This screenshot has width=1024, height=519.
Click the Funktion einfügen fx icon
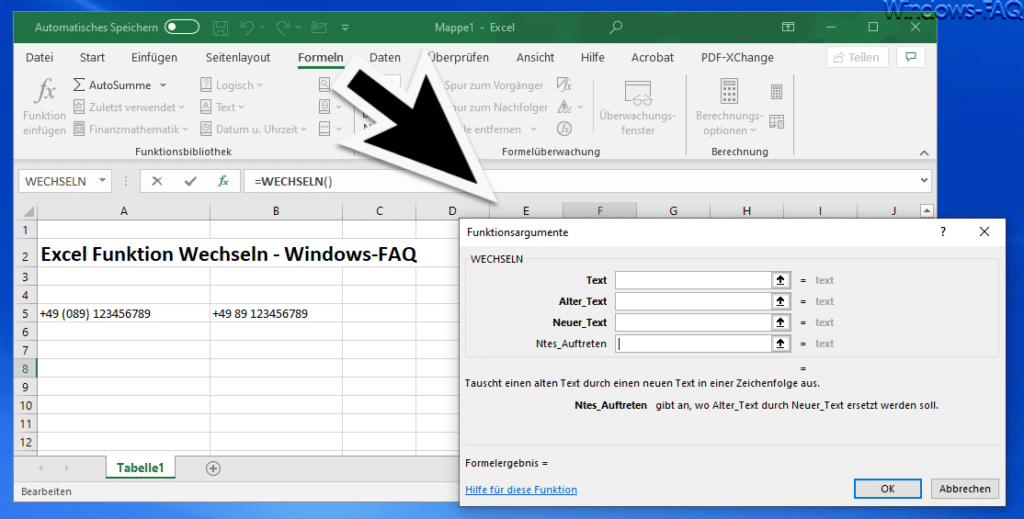[x=44, y=91]
